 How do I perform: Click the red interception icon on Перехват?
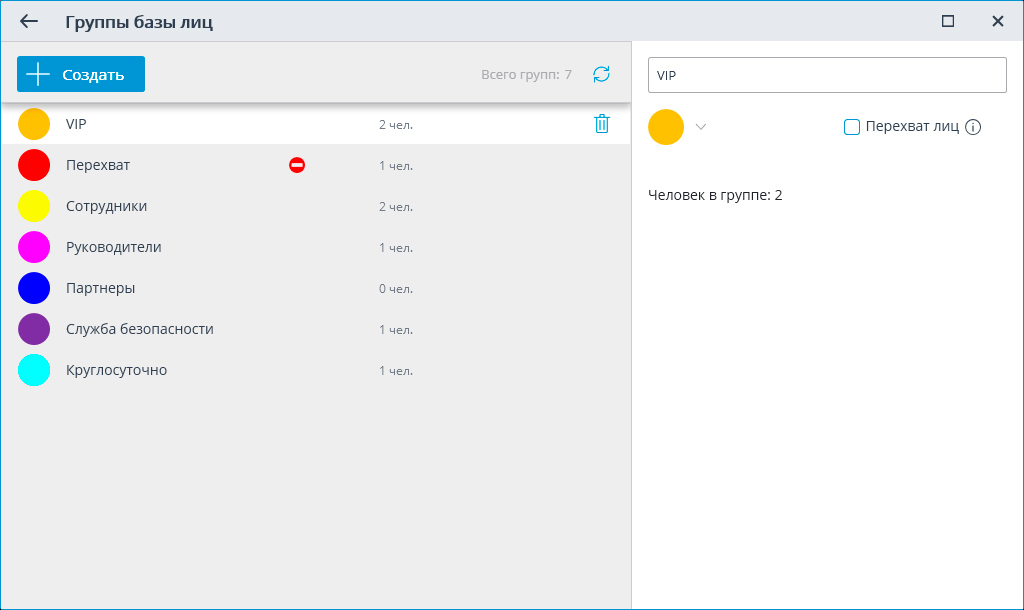[x=297, y=165]
